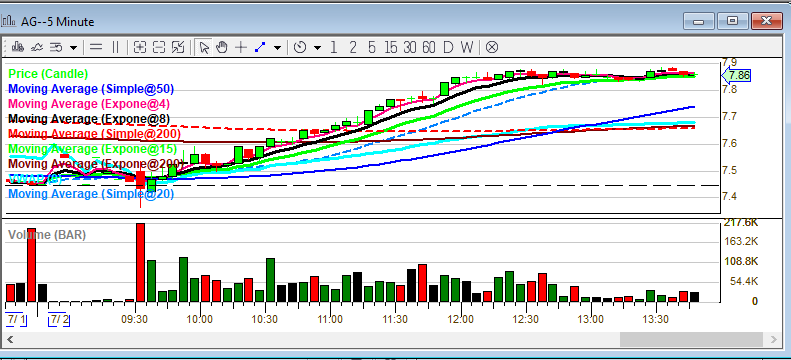This screenshot has height=360, width=791.
Task: Click Moving Average (Simple@200) legend label
Action: coord(95,134)
